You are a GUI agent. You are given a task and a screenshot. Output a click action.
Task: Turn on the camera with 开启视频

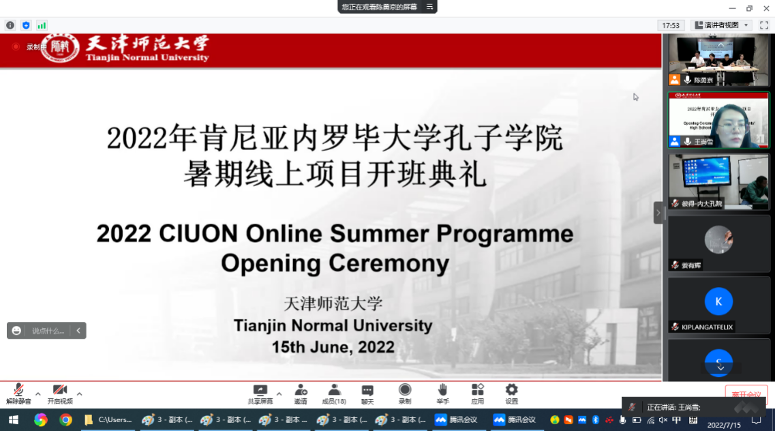pos(60,390)
